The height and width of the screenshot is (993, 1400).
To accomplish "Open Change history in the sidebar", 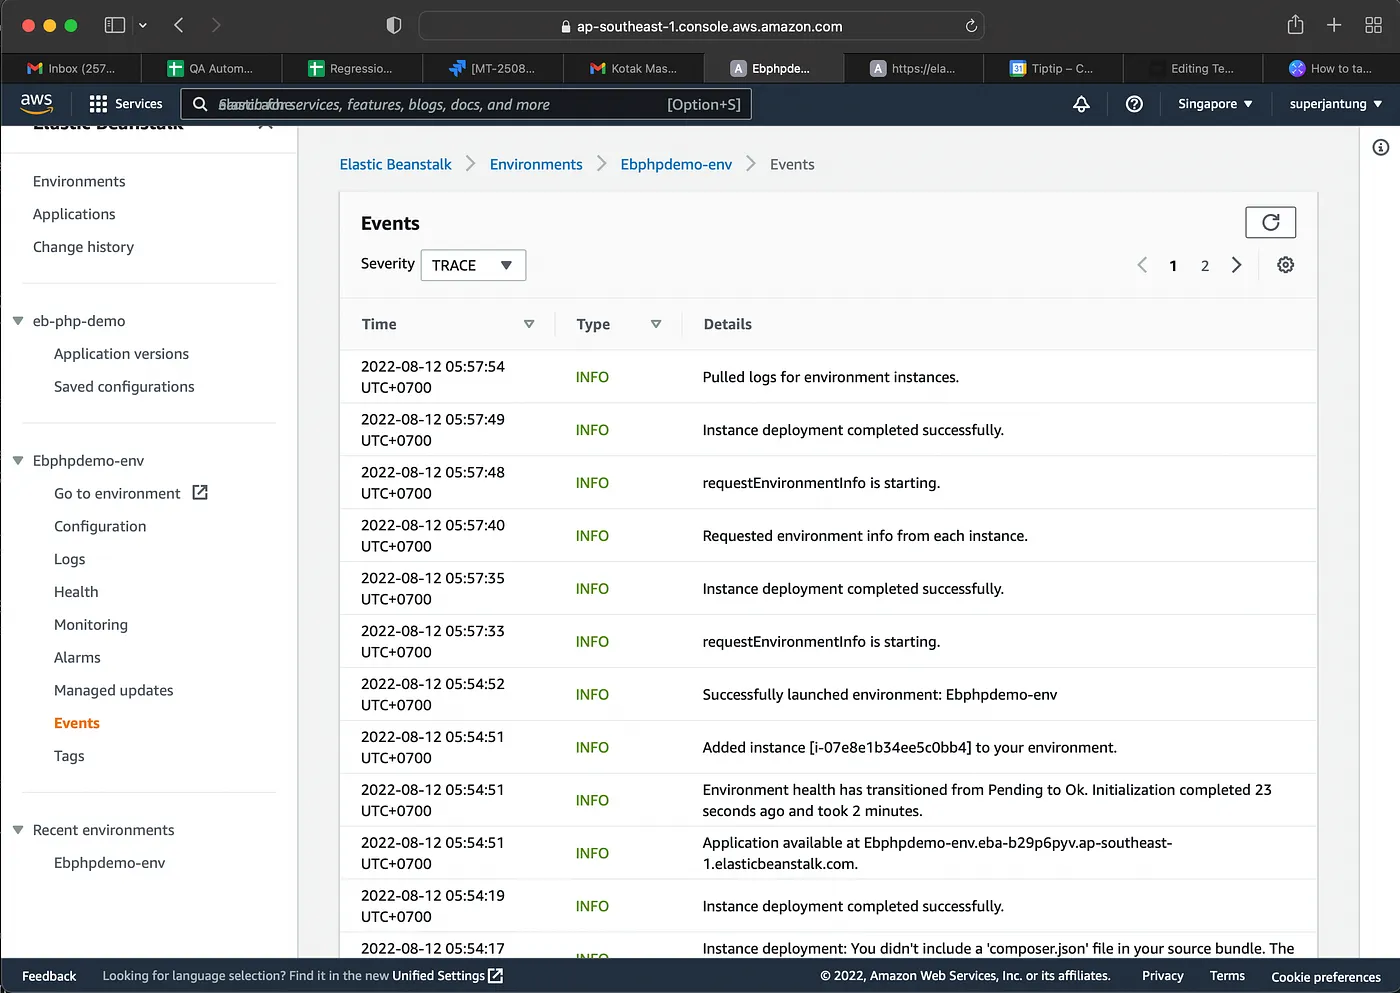I will [x=83, y=247].
